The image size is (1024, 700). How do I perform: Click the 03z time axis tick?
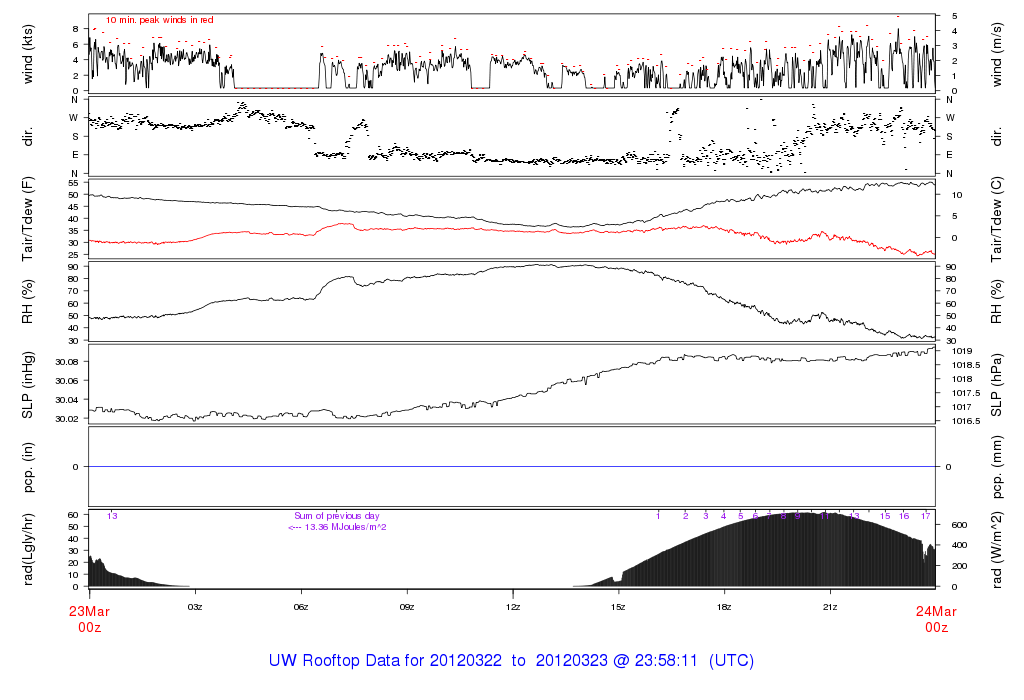point(195,607)
